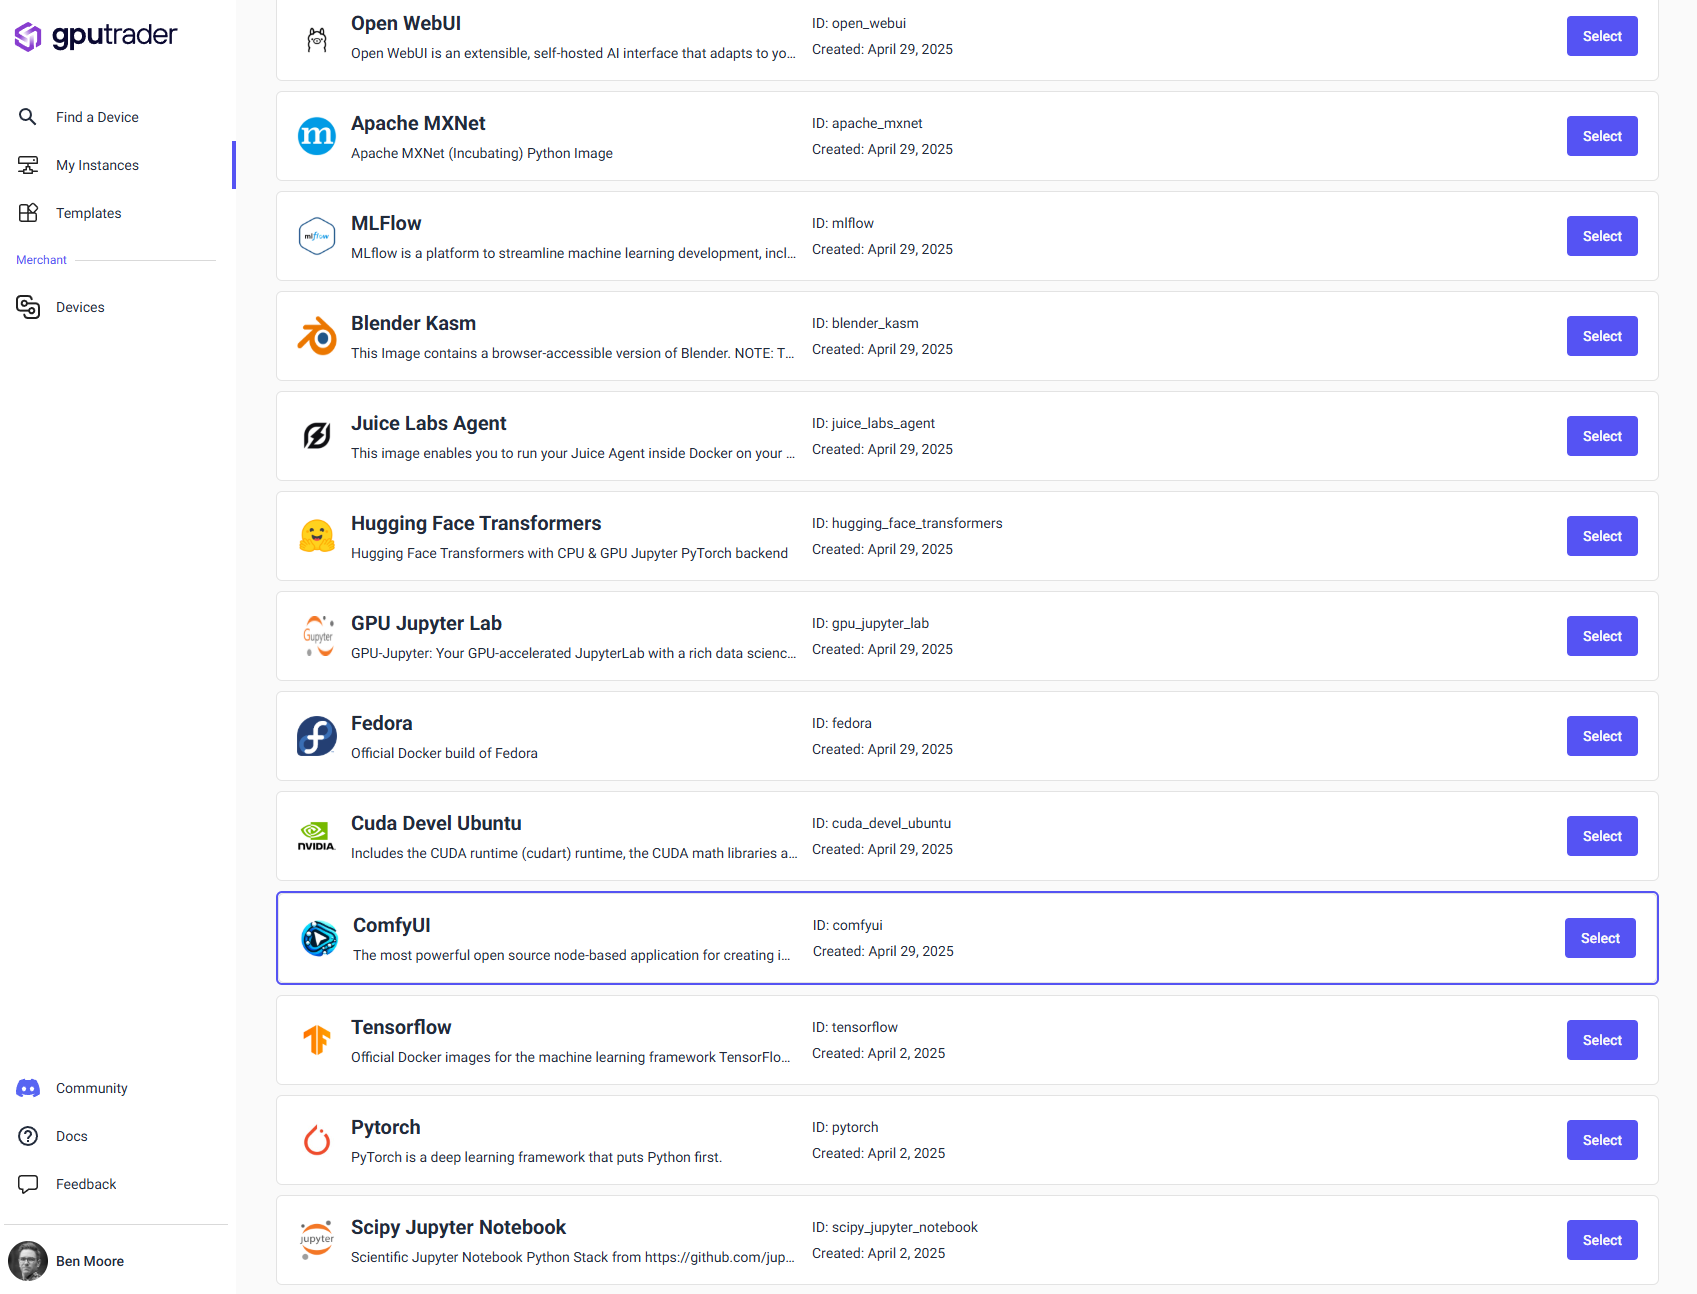Select the Blender Kasm template
This screenshot has width=1697, height=1294.
1602,336
